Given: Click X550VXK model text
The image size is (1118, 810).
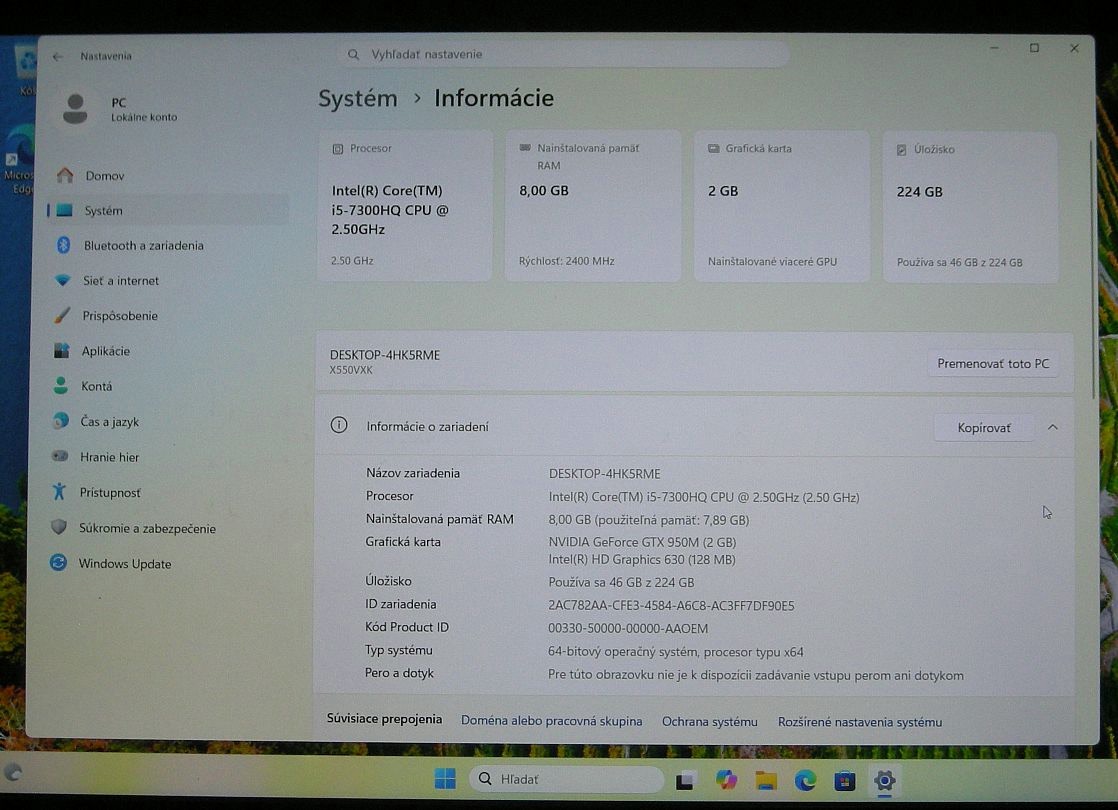Looking at the screenshot, I should click(x=351, y=370).
